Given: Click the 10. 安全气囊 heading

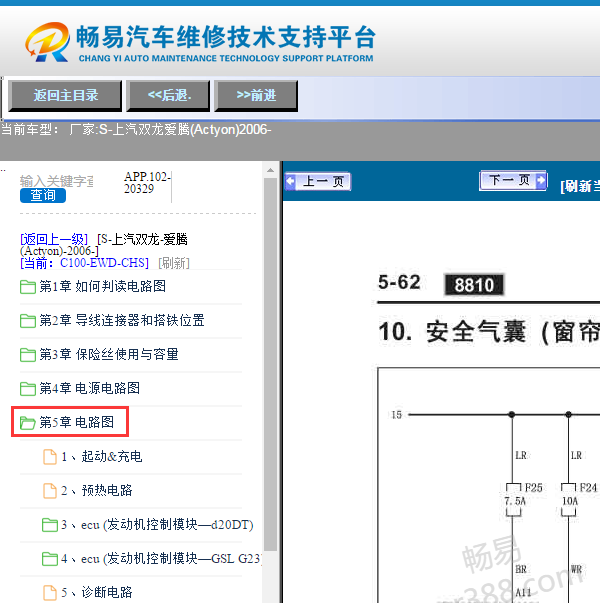Looking at the screenshot, I should pos(489,332).
